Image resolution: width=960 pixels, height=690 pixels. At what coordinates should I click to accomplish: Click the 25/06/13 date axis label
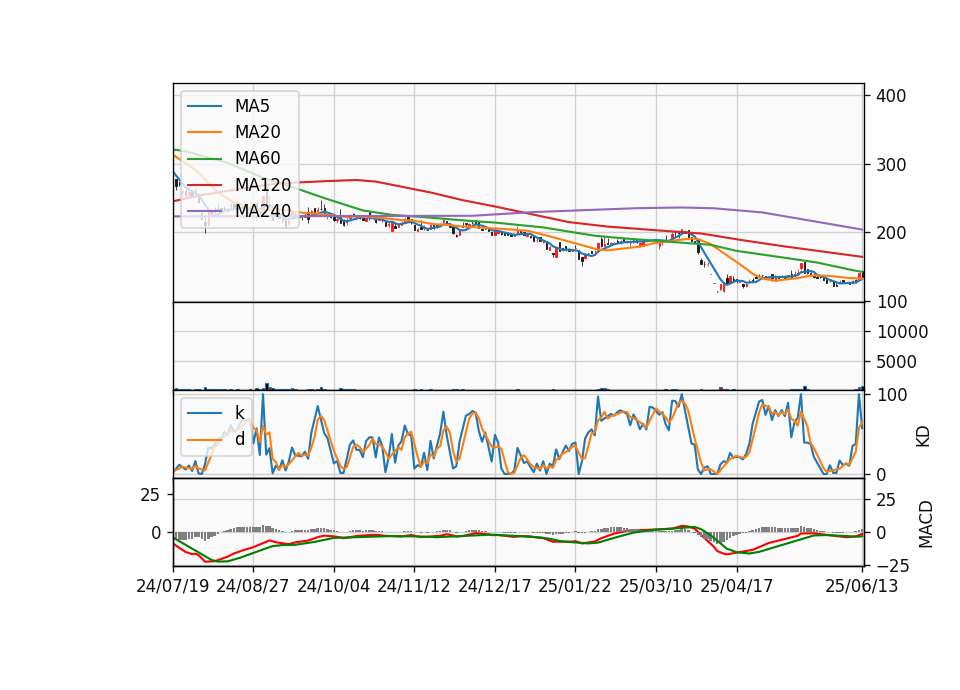pyautogui.click(x=862, y=586)
